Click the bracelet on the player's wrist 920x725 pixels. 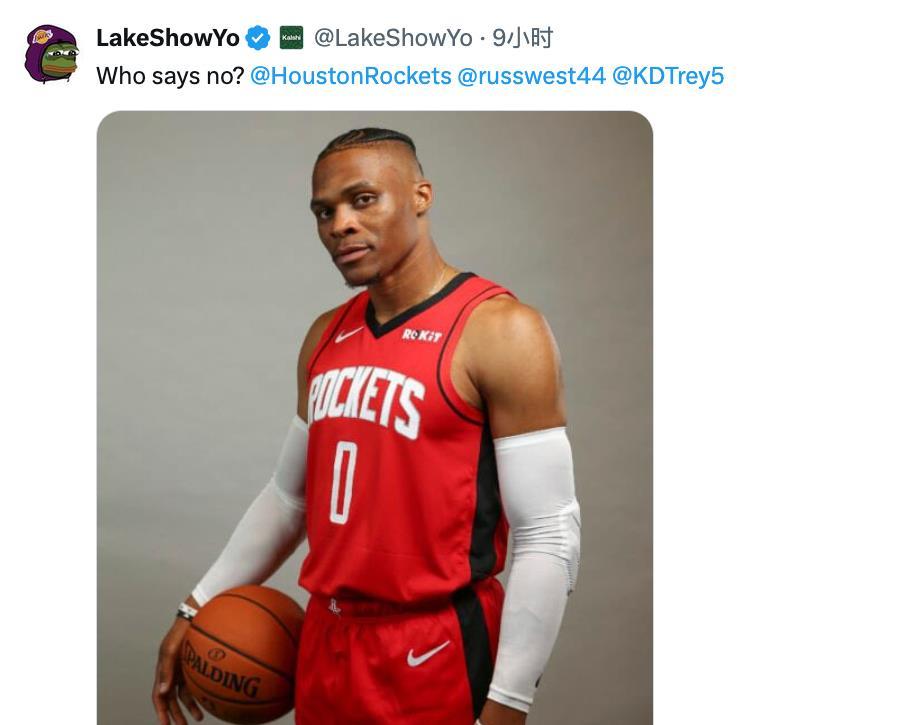[x=187, y=611]
